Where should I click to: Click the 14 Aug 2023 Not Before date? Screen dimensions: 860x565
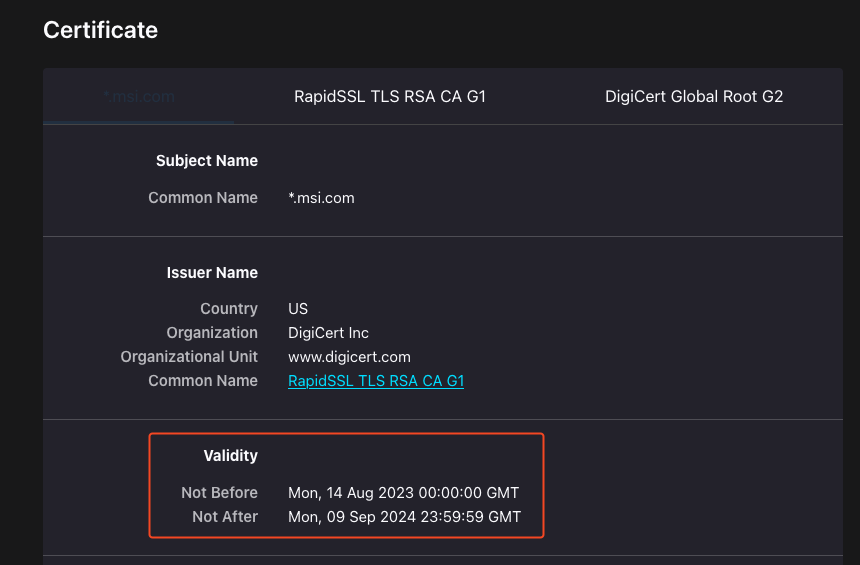tap(404, 493)
